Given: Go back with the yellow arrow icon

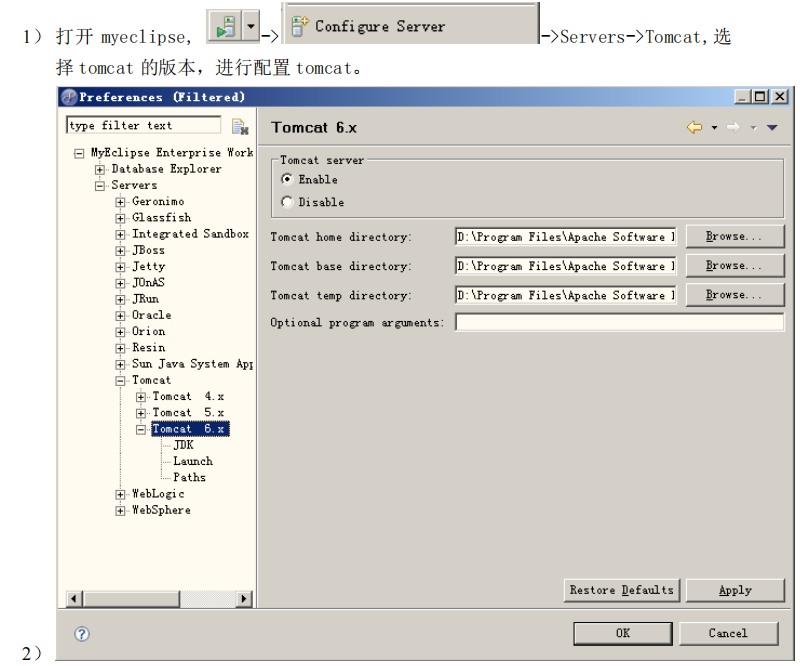Looking at the screenshot, I should coord(694,127).
